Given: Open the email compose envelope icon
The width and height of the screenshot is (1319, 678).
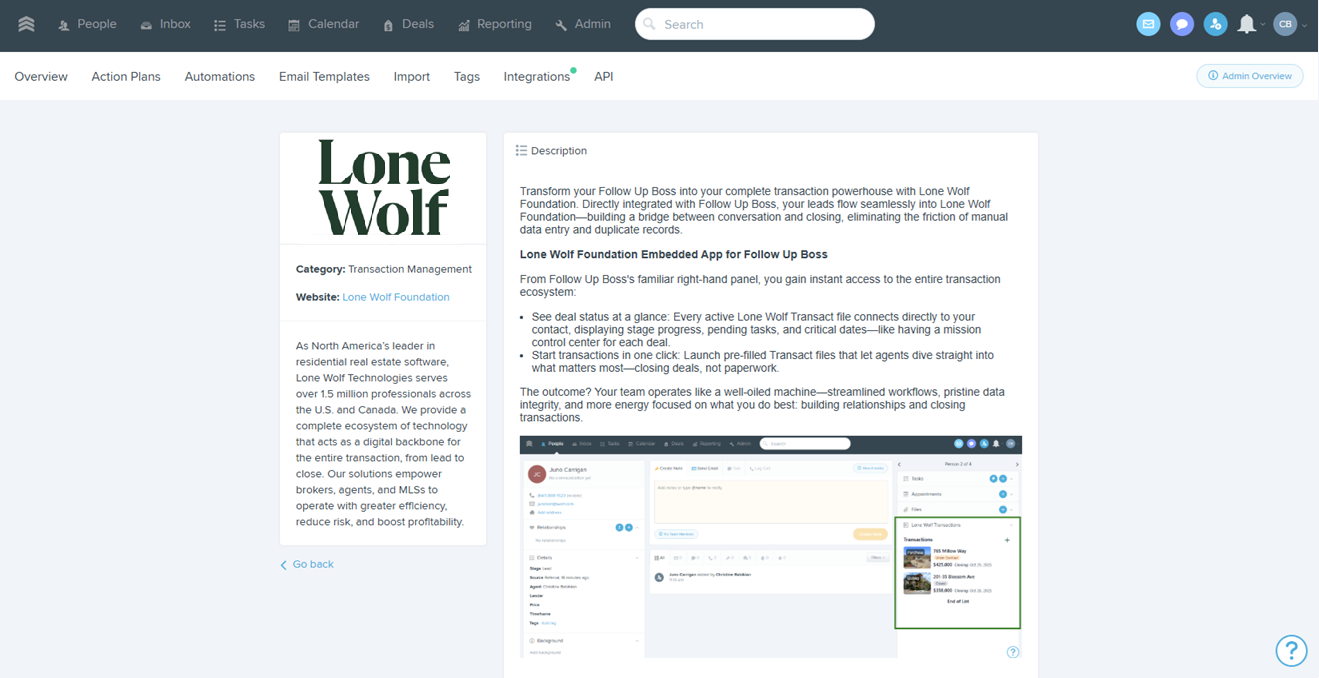Looking at the screenshot, I should (1148, 24).
